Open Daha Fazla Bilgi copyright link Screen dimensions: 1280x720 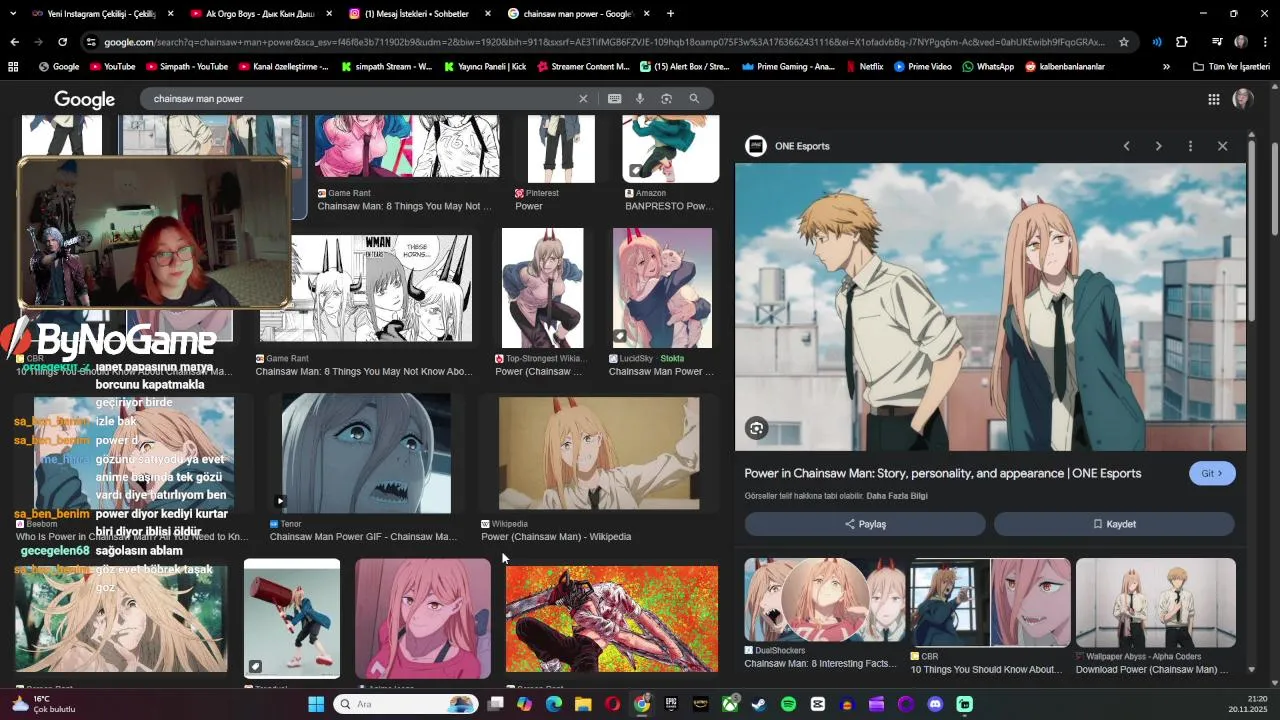[x=897, y=496]
